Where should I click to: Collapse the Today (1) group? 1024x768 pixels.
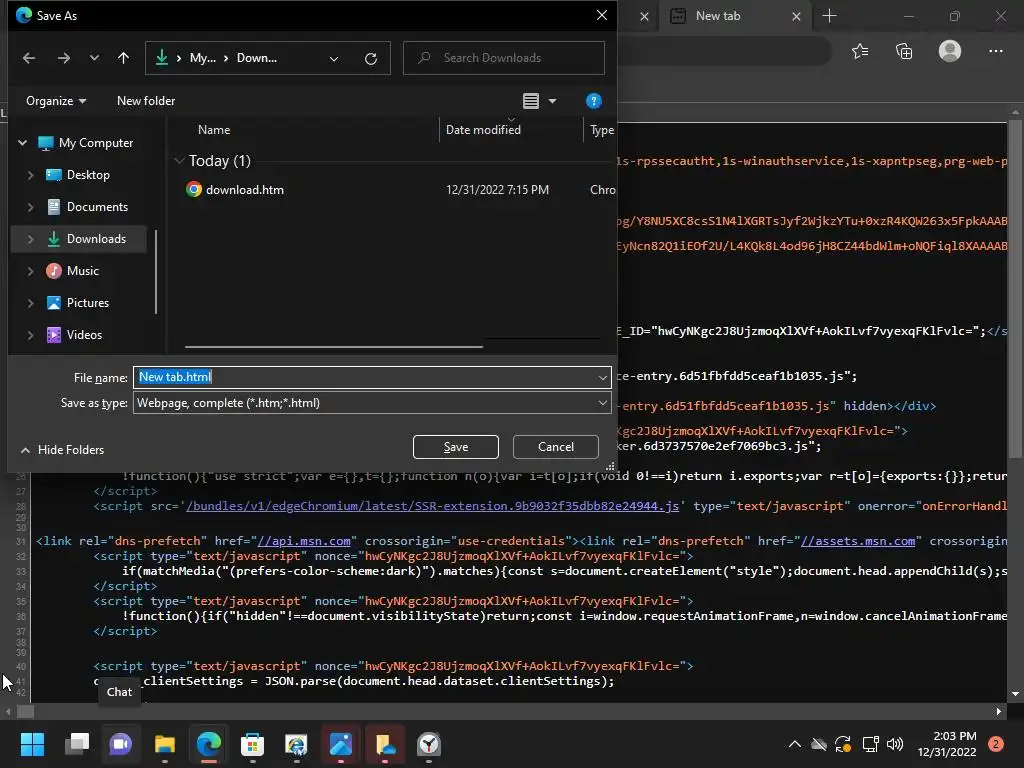pyautogui.click(x=180, y=161)
